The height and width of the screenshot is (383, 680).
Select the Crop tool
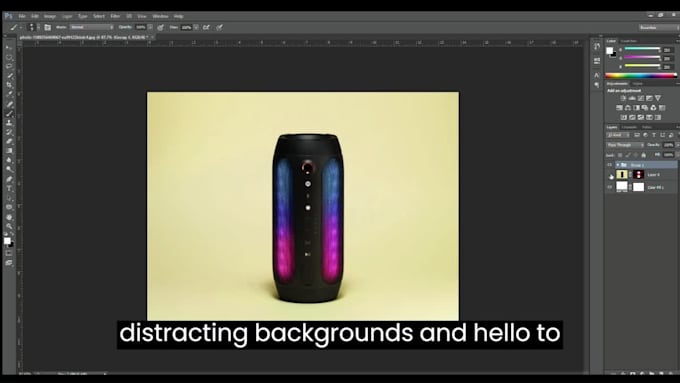pyautogui.click(x=9, y=85)
